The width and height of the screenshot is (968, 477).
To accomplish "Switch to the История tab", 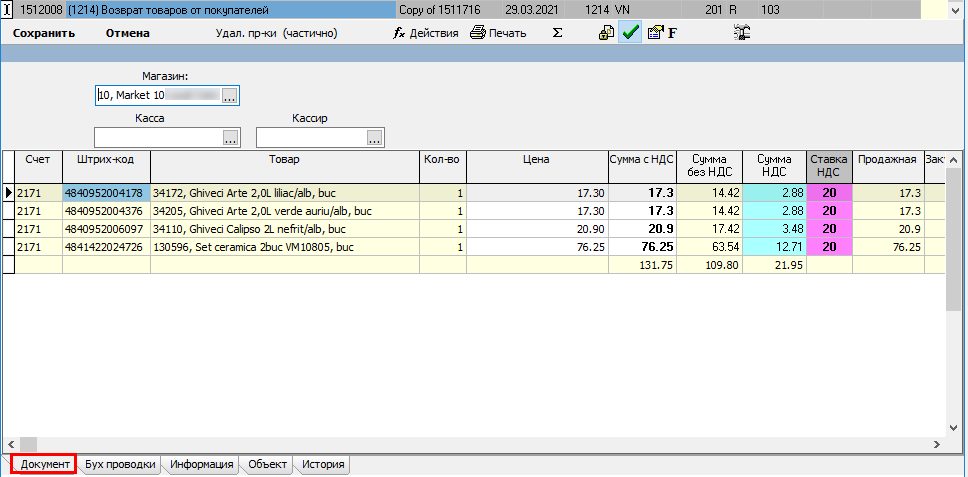I will pos(323,464).
